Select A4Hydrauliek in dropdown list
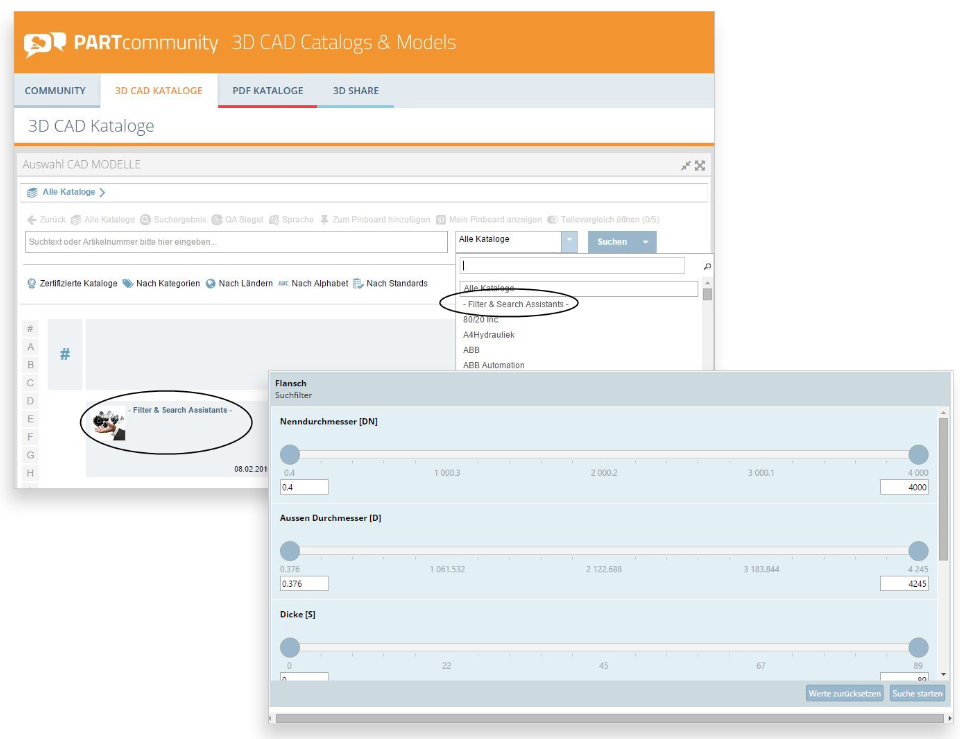Image resolution: width=960 pixels, height=739 pixels. click(489, 335)
